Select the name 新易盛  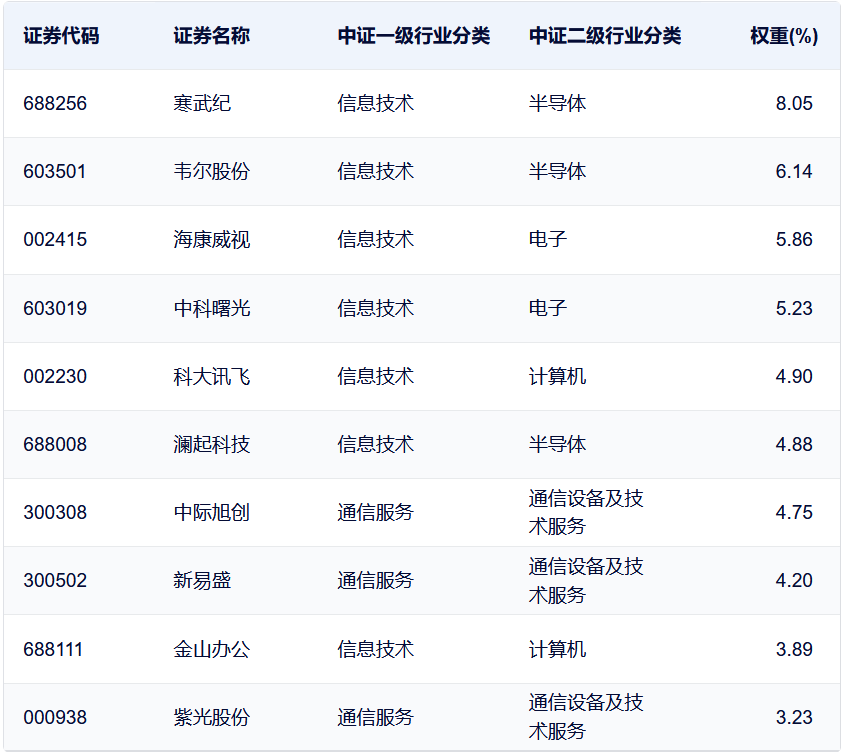202,581
